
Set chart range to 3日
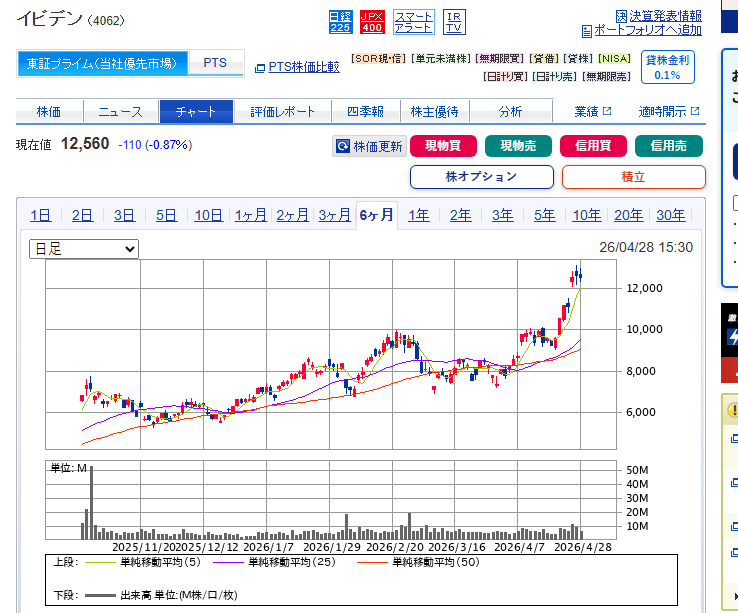[x=124, y=216]
